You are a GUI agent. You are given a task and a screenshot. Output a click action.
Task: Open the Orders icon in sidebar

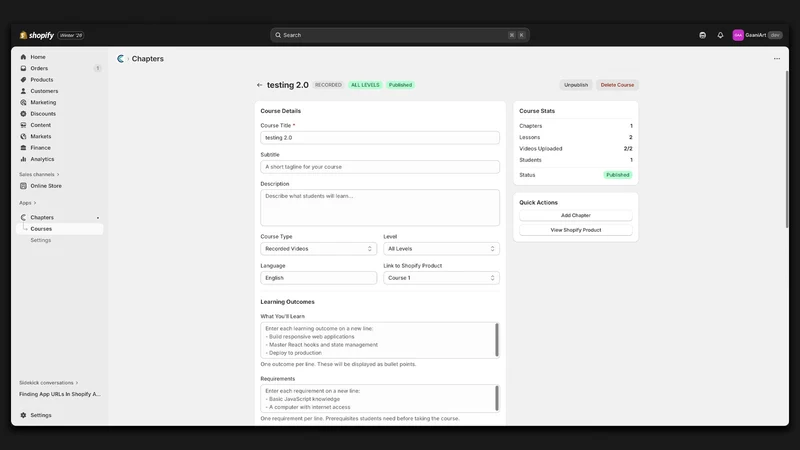coord(23,68)
